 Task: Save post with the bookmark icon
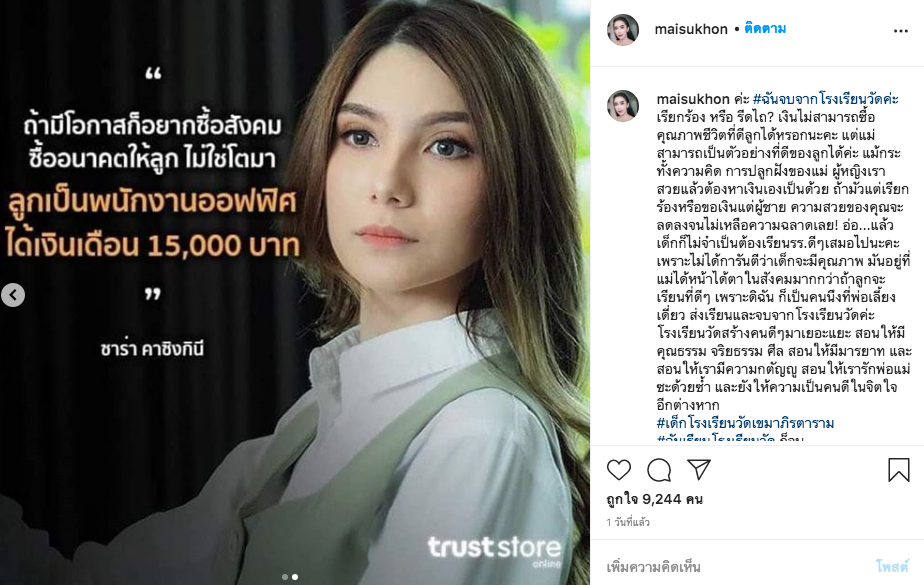click(899, 470)
